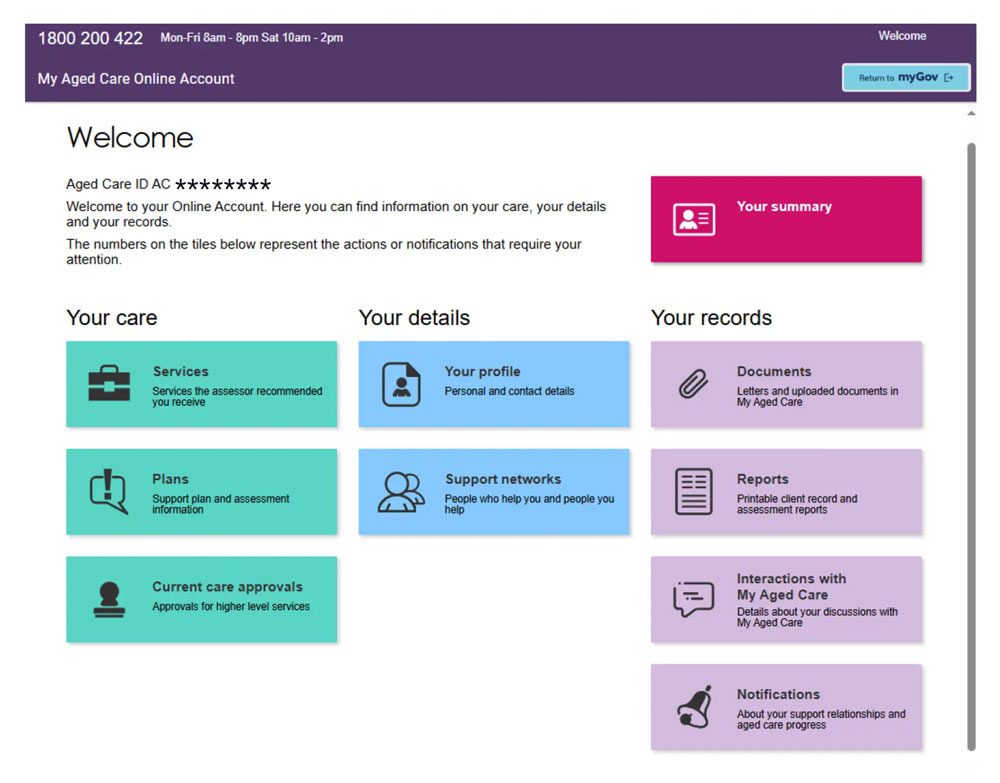Click 'Support plan and assessment information' text

click(220, 504)
